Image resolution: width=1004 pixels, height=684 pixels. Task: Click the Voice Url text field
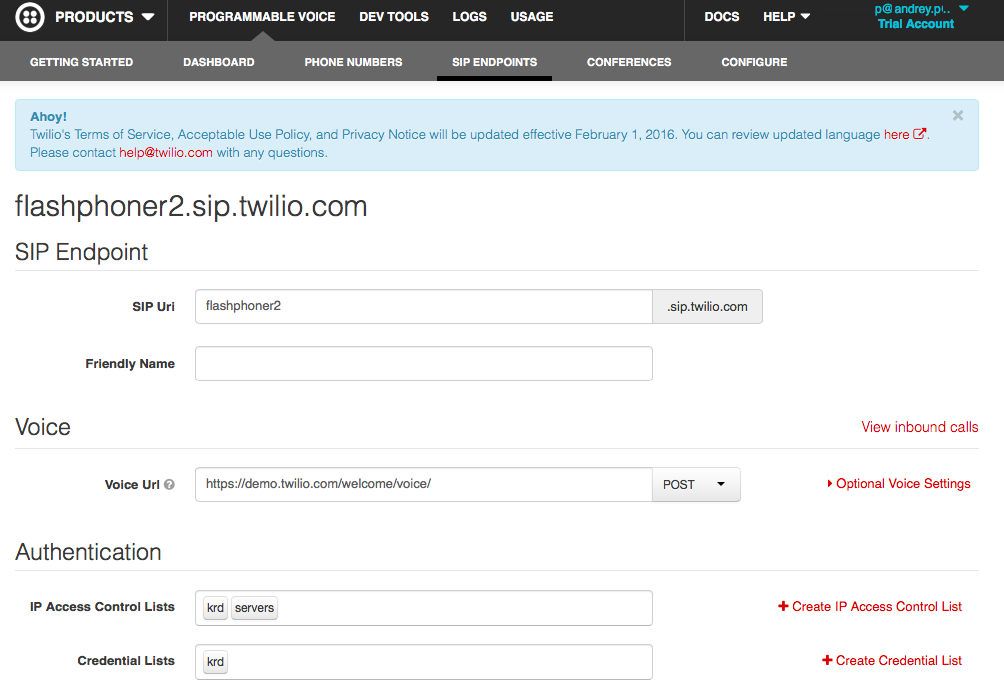pos(424,485)
